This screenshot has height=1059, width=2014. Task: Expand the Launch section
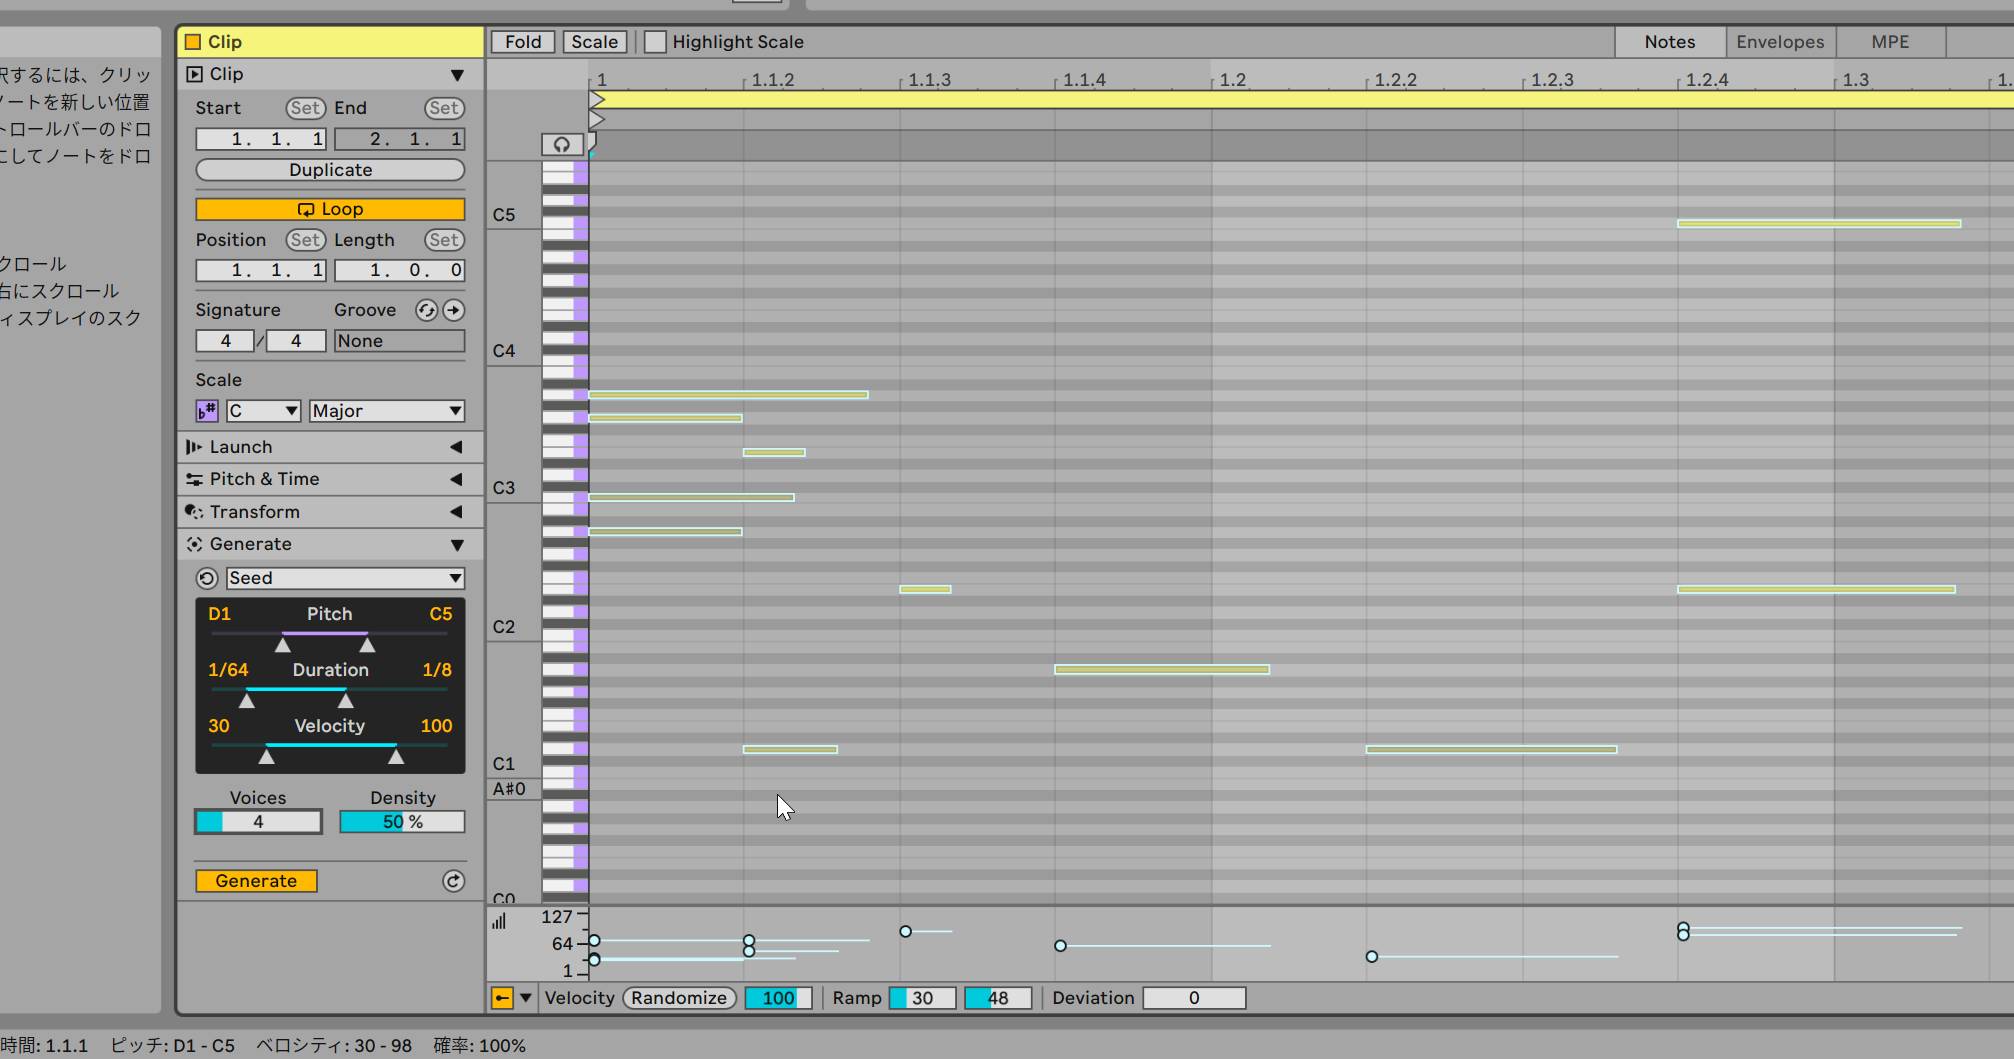coord(457,447)
